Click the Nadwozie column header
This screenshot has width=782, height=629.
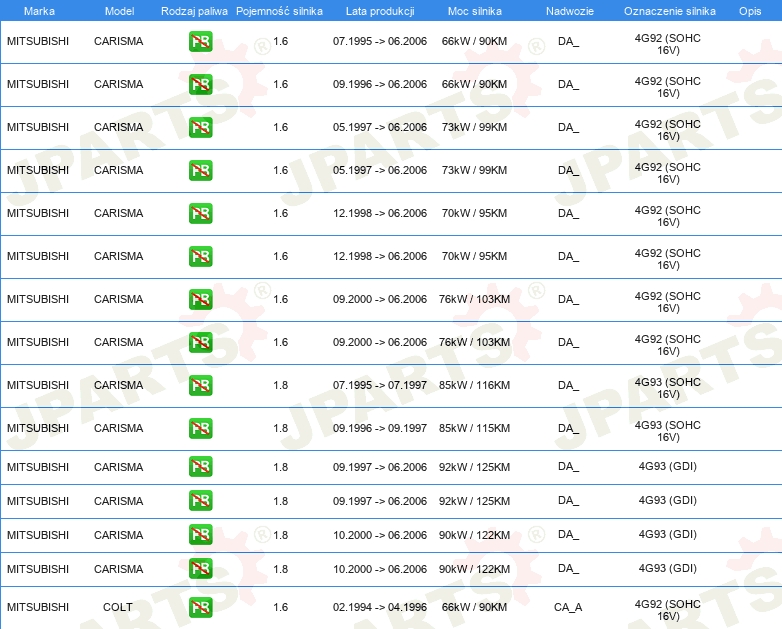pyautogui.click(x=570, y=11)
